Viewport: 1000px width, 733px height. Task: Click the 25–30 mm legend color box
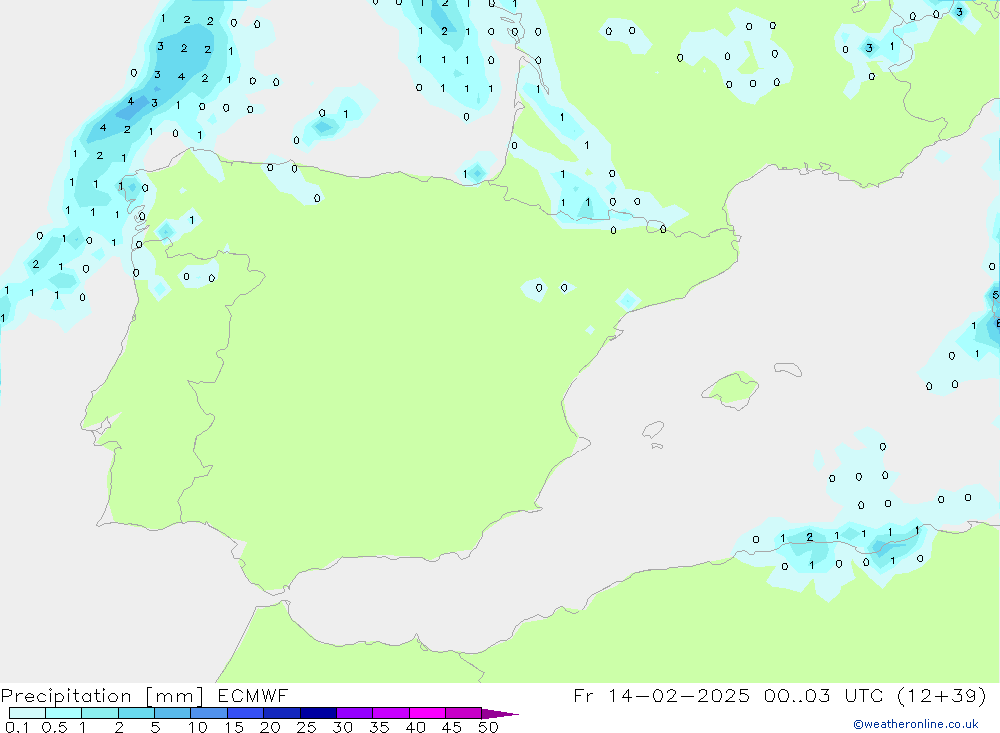click(x=318, y=713)
